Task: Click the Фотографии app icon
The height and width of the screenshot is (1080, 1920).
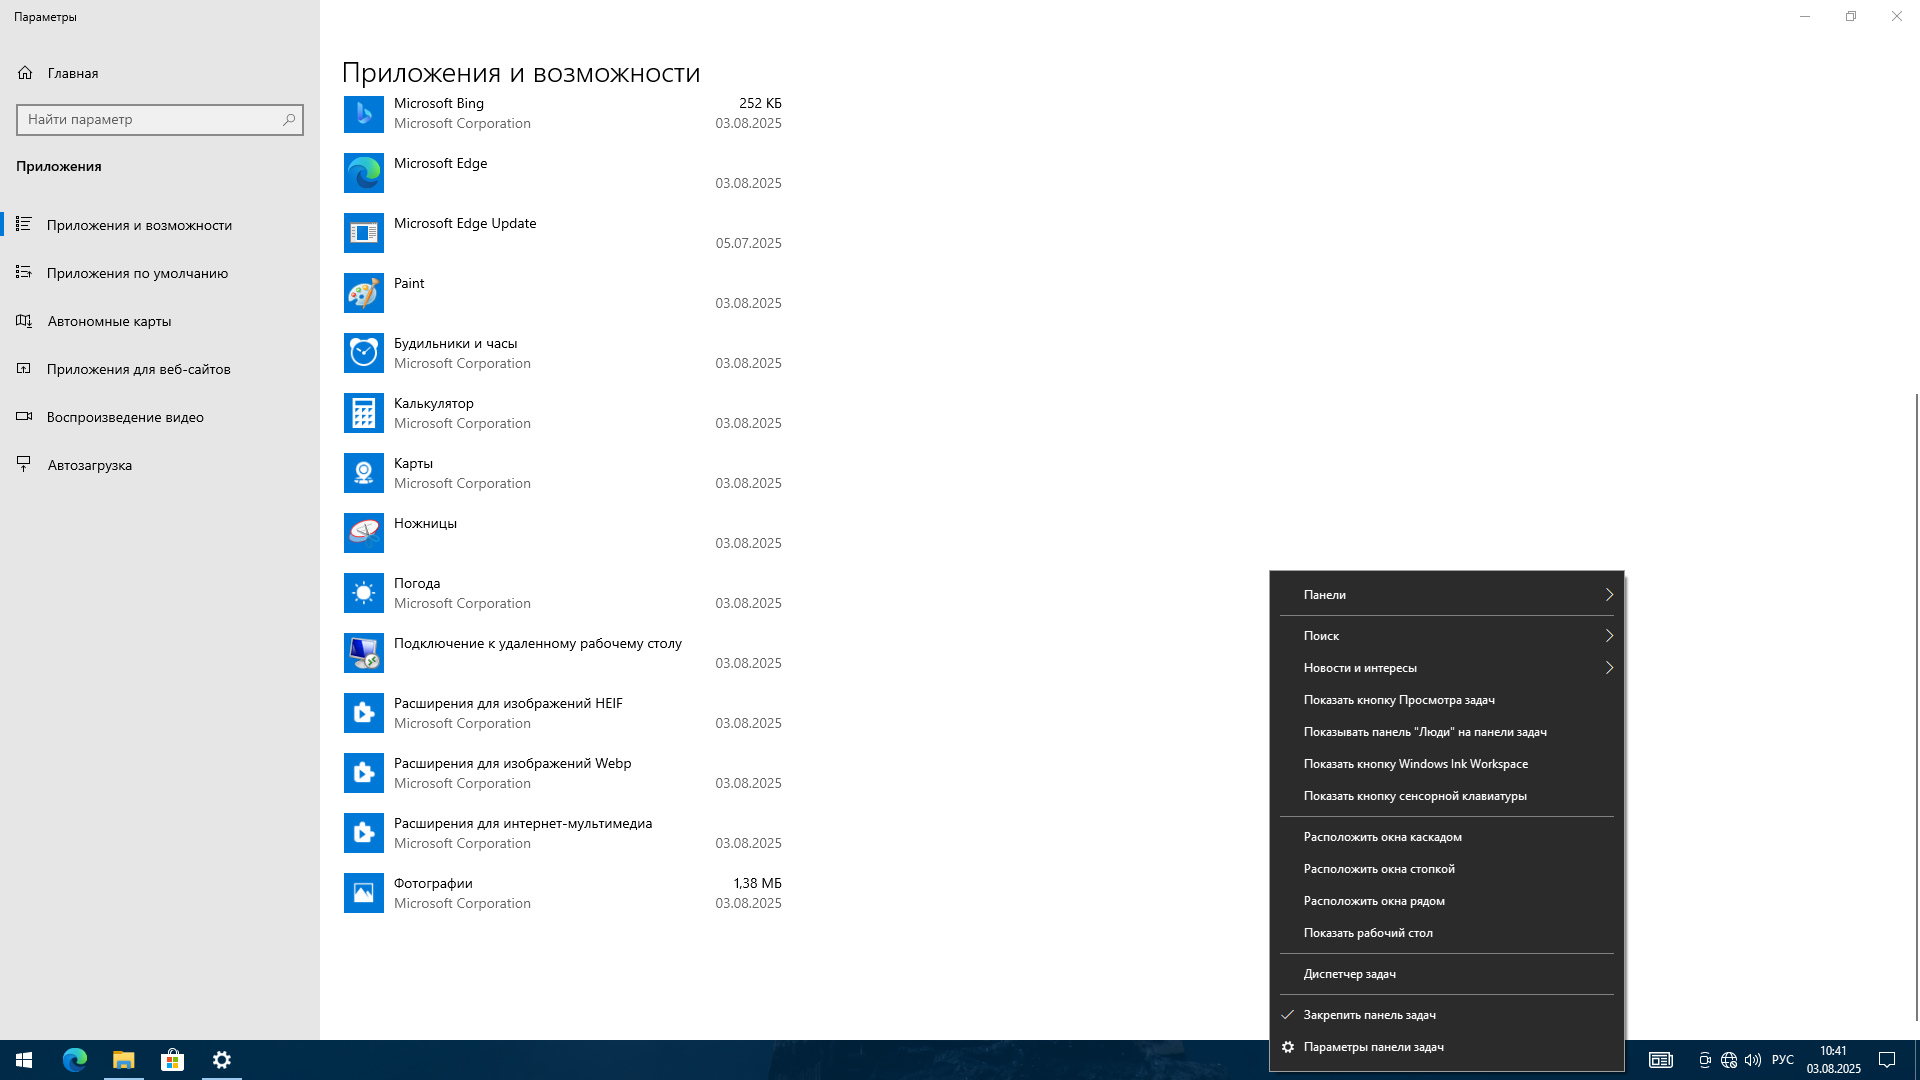Action: [x=364, y=893]
